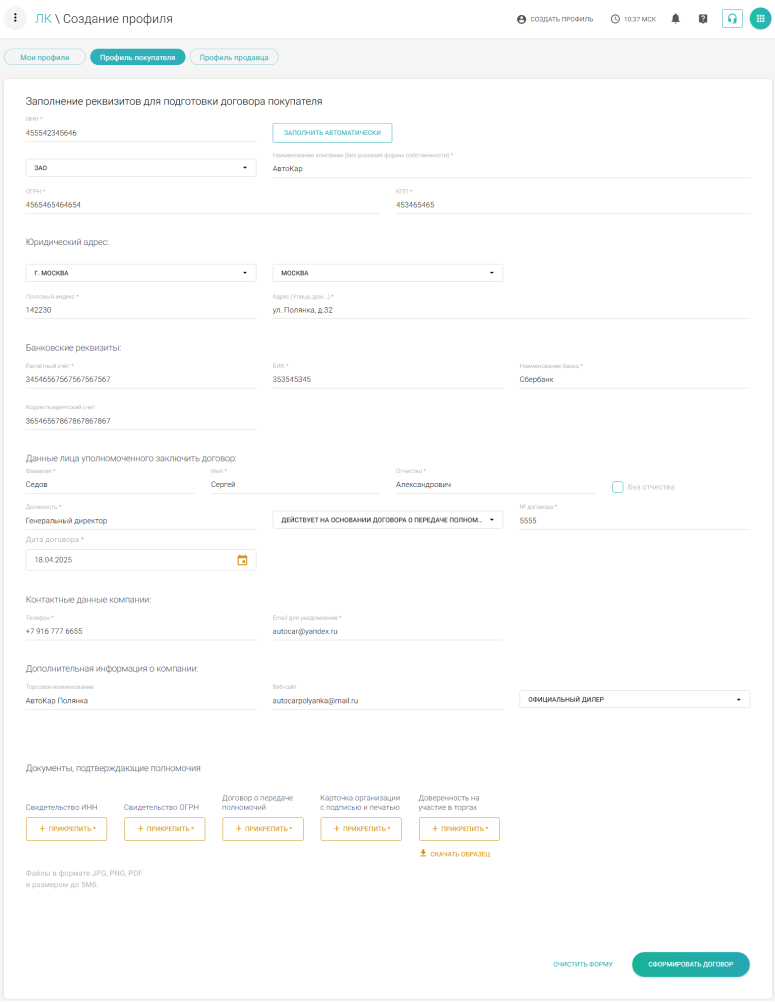Viewport: 775px width, 1002px height.
Task: Open calendar picker for Дата договора
Action: 242,560
